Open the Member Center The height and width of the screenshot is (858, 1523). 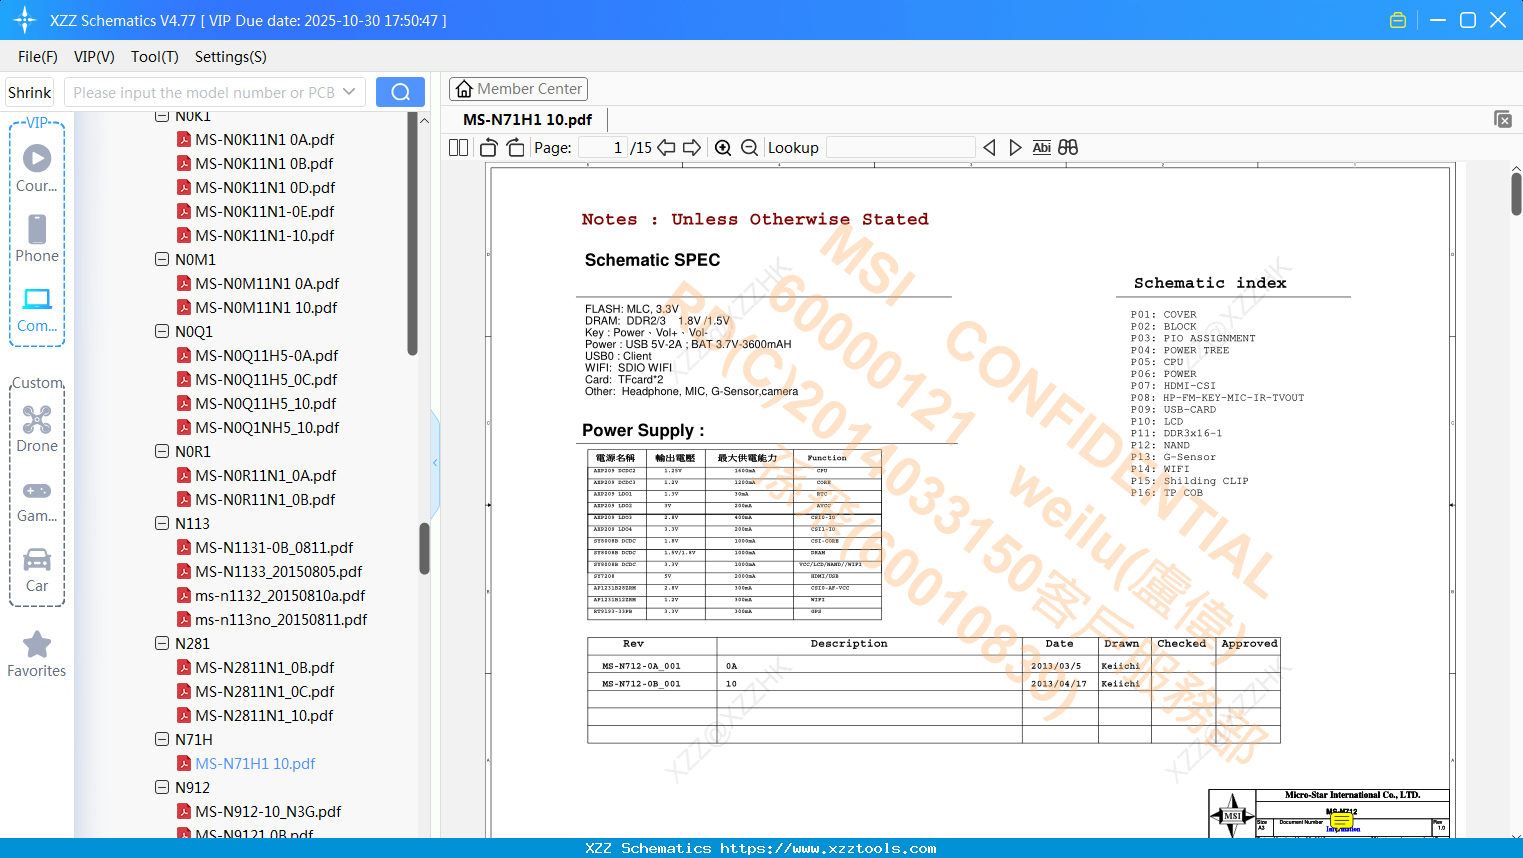518,89
